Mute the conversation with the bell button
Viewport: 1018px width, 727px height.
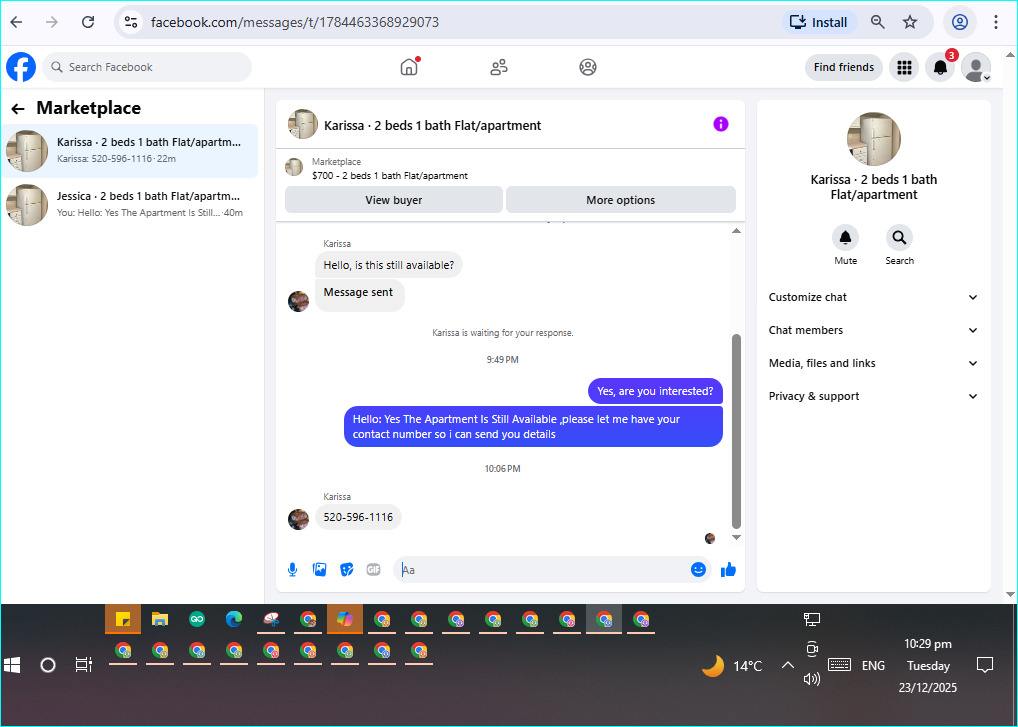pyautogui.click(x=845, y=238)
